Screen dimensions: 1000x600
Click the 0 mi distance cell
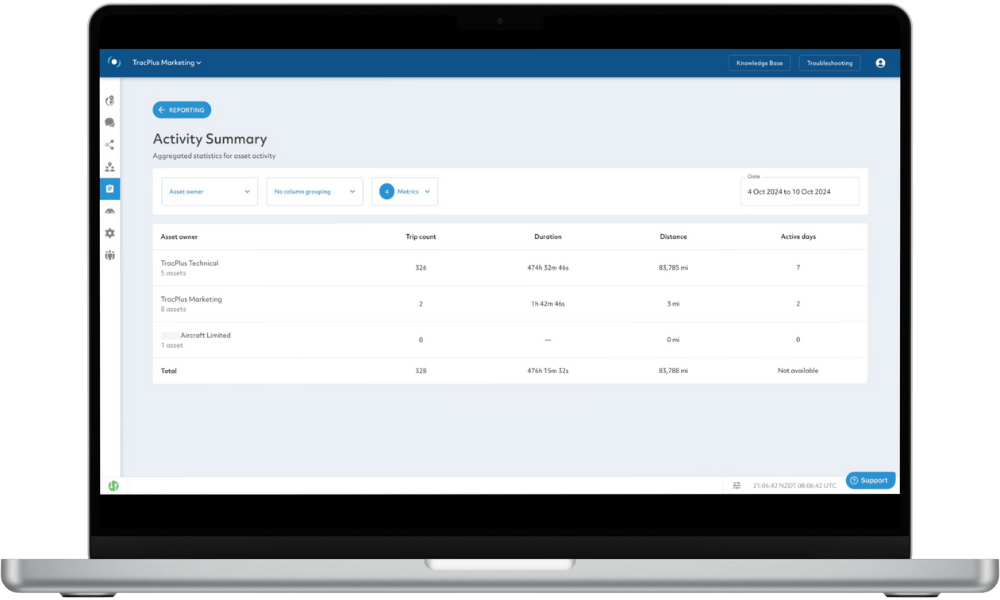tap(673, 340)
